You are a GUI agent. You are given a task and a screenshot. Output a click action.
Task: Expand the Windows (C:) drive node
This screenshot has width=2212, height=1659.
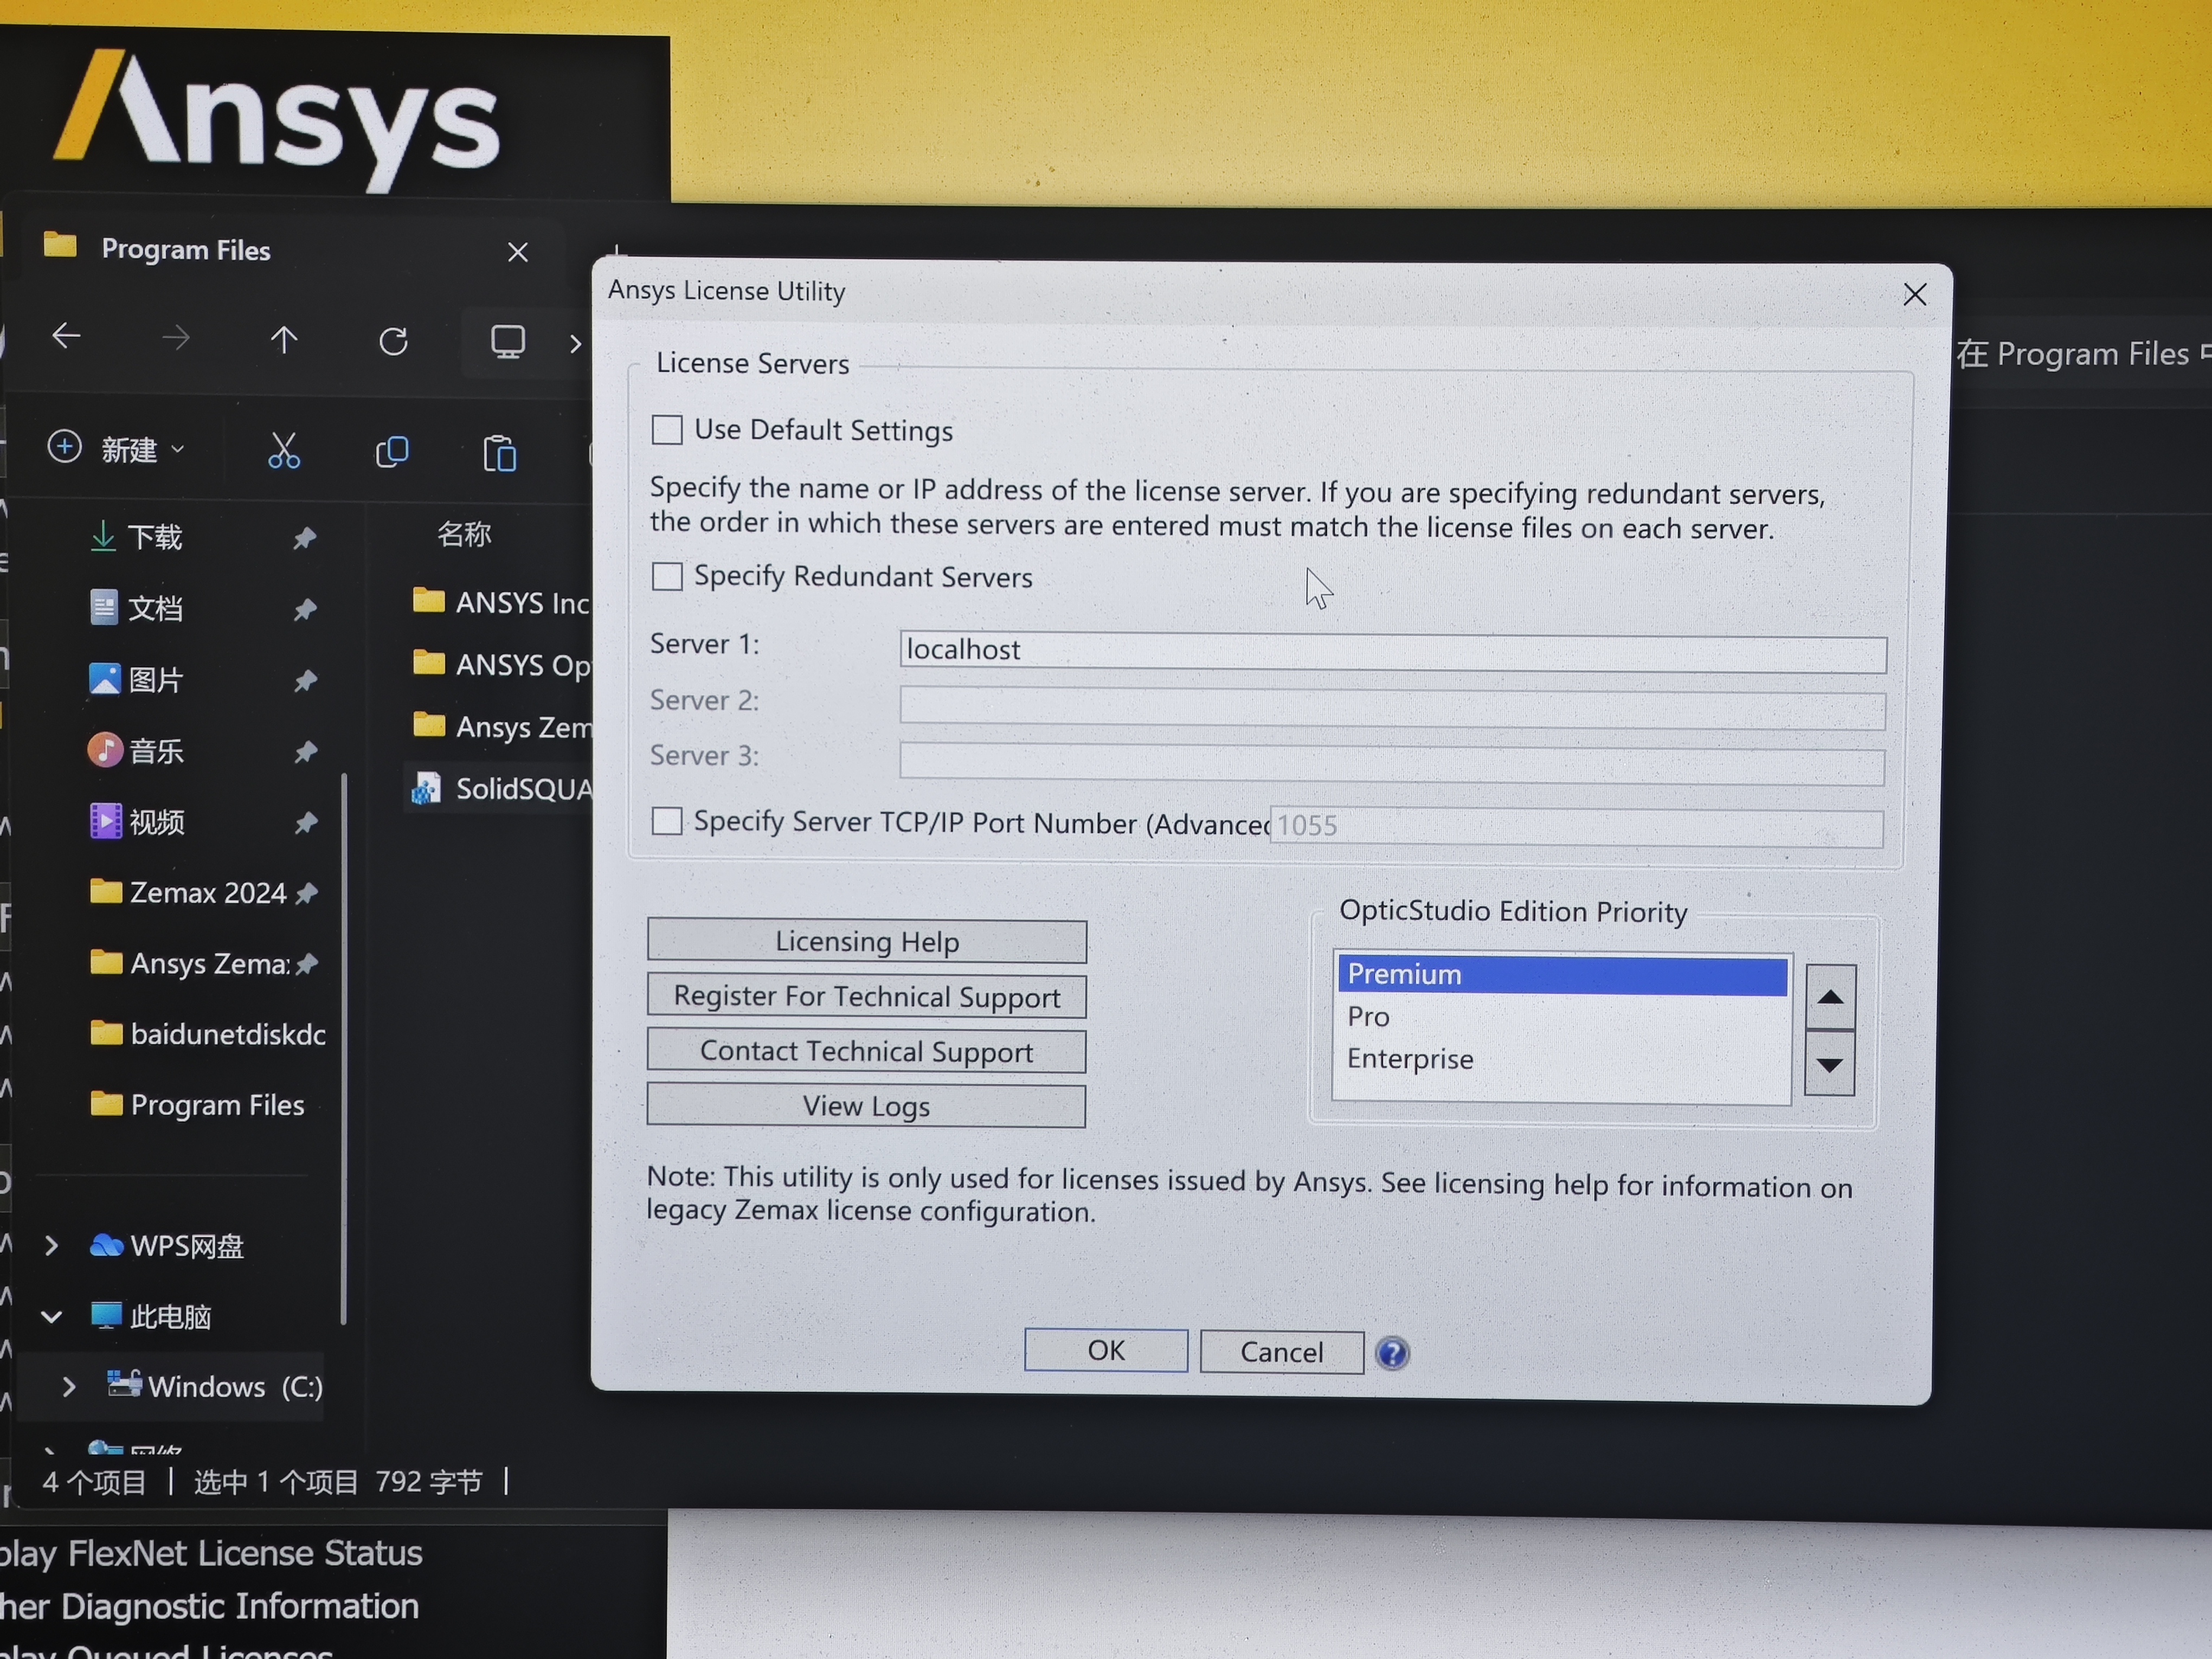pyautogui.click(x=68, y=1387)
